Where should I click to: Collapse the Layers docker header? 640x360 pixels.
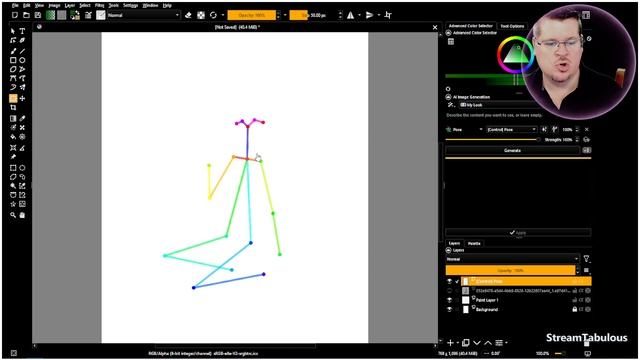(x=448, y=250)
